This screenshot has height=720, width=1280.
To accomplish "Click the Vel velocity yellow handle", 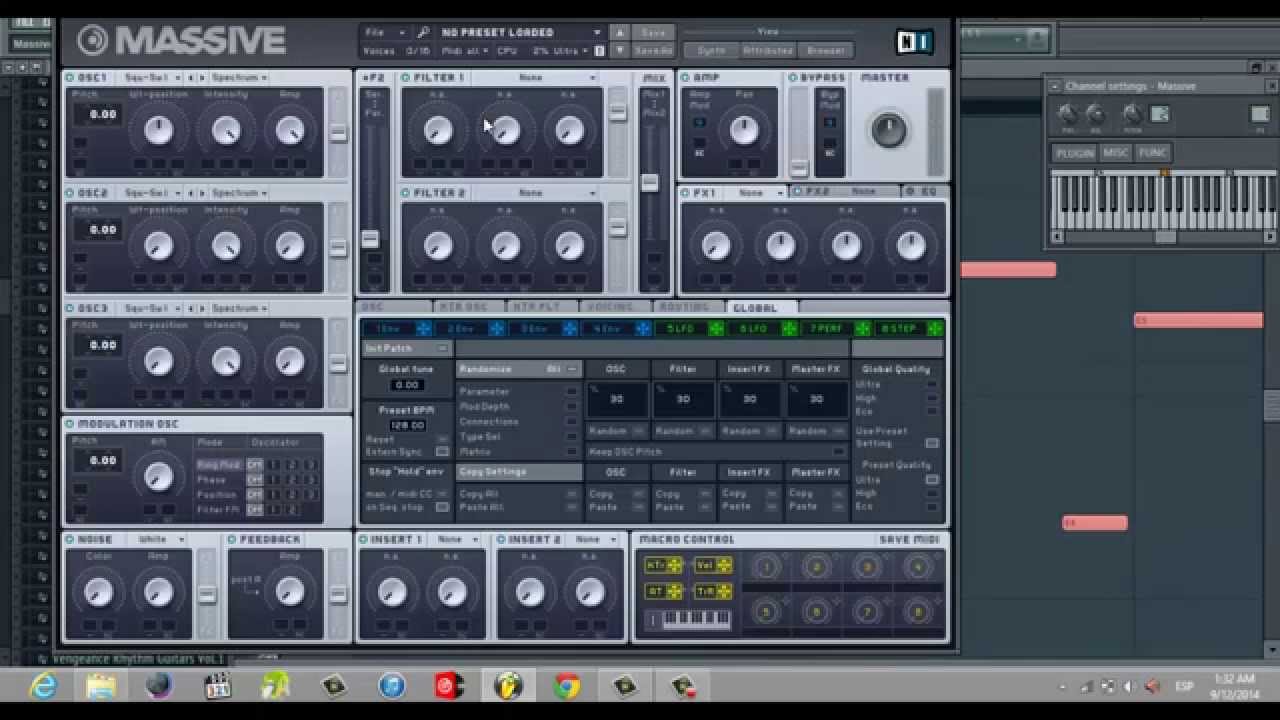I will (724, 565).
